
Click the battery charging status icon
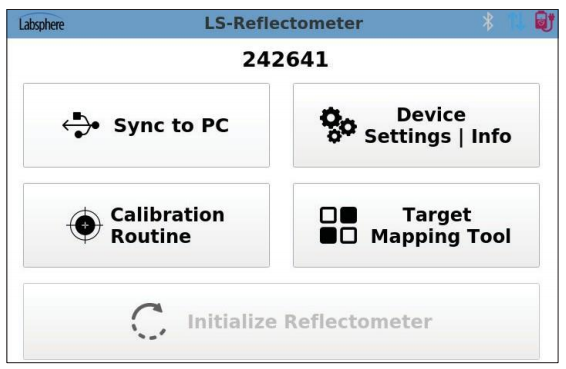[x=544, y=22]
